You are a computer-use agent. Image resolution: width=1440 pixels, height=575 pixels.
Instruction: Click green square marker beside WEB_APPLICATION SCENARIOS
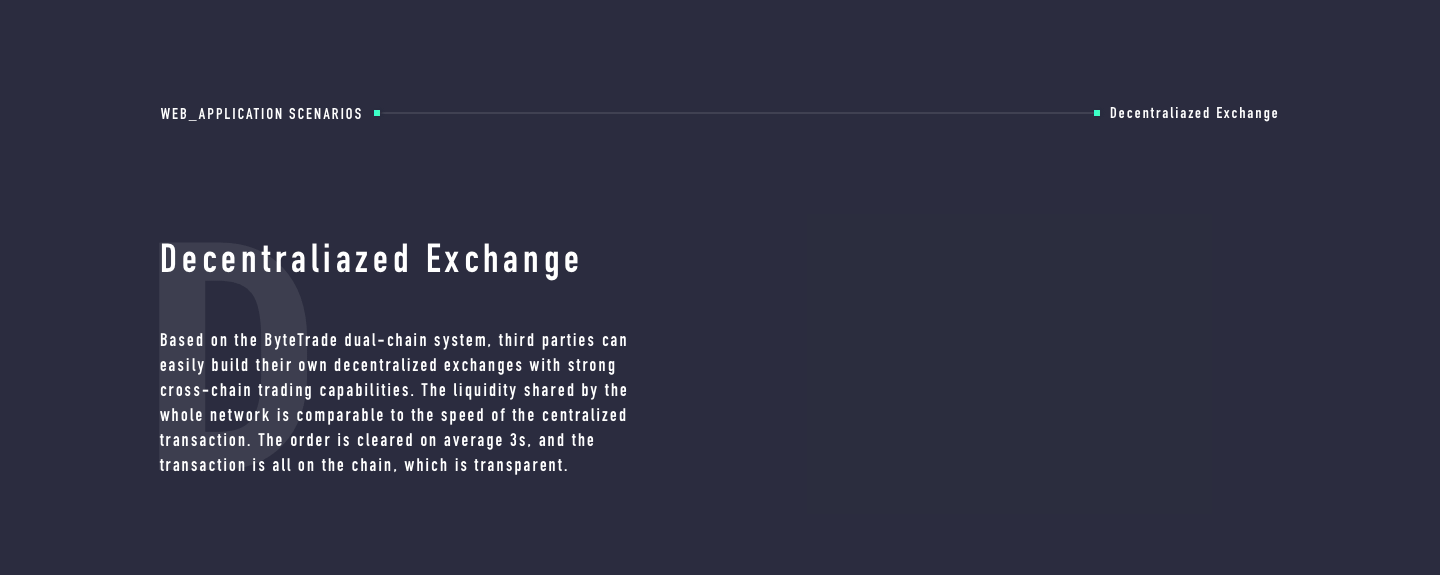pos(377,113)
